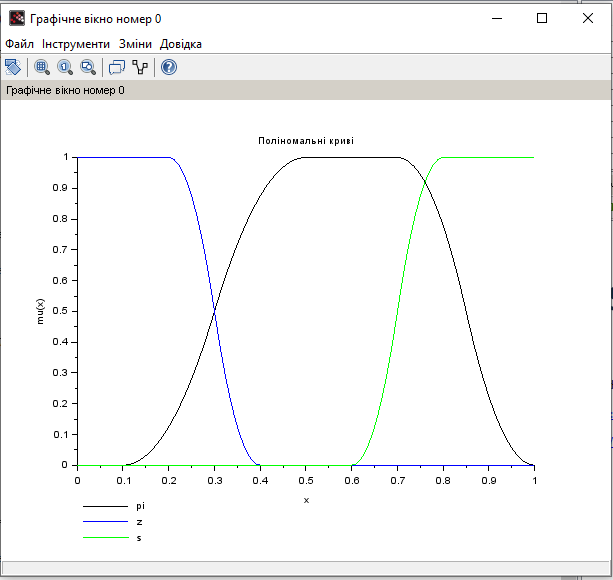613x580 pixels.
Task: Click the status bar info field at bottom
Action: coord(306,568)
